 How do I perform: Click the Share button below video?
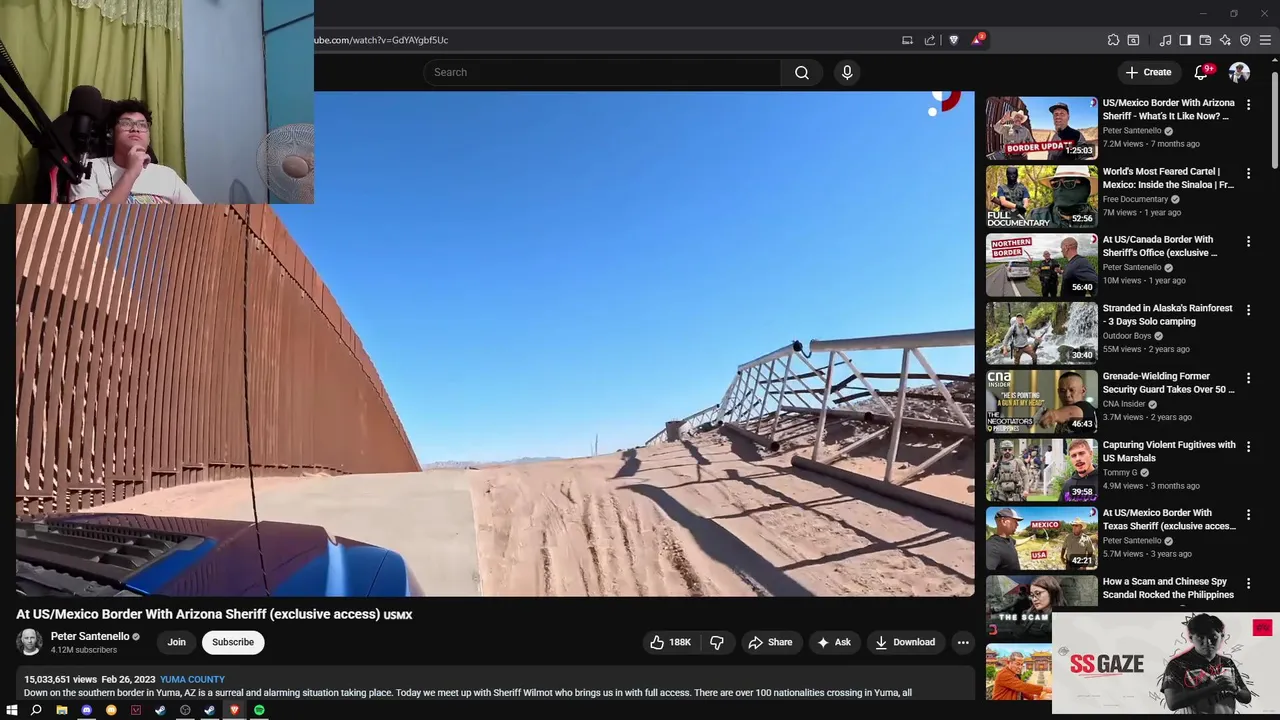tap(770, 642)
